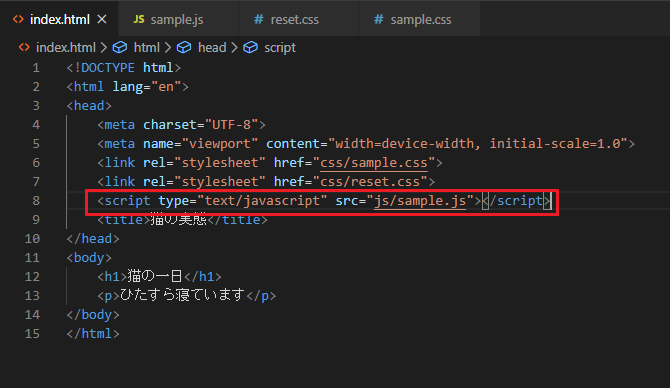This screenshot has height=388, width=670.
Task: Close the index.html tab
Action: [x=102, y=19]
